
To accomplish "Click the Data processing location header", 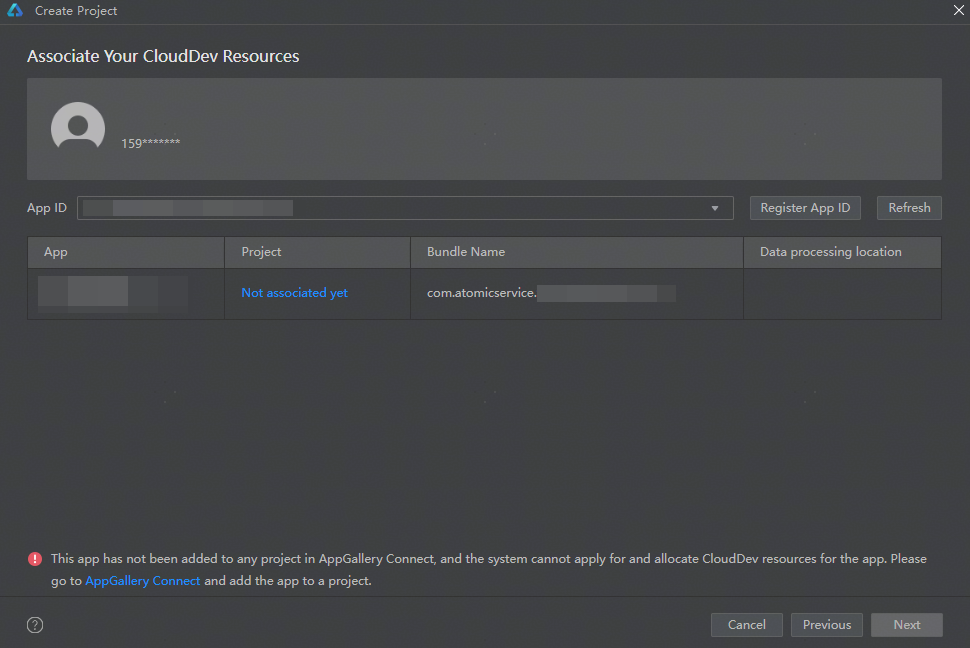I will (830, 252).
